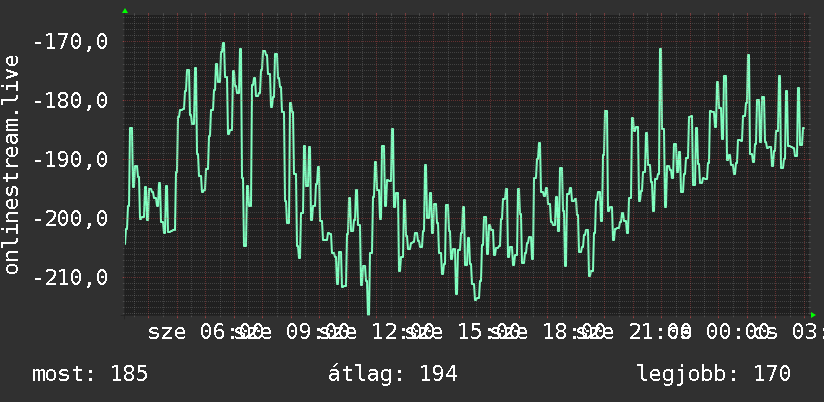Click the -200,0 axis label
824x402 pixels.
pos(70,218)
